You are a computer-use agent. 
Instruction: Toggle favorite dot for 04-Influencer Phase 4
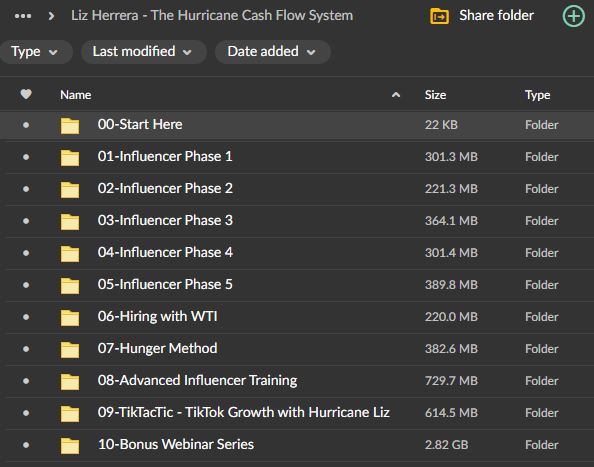click(x=26, y=253)
